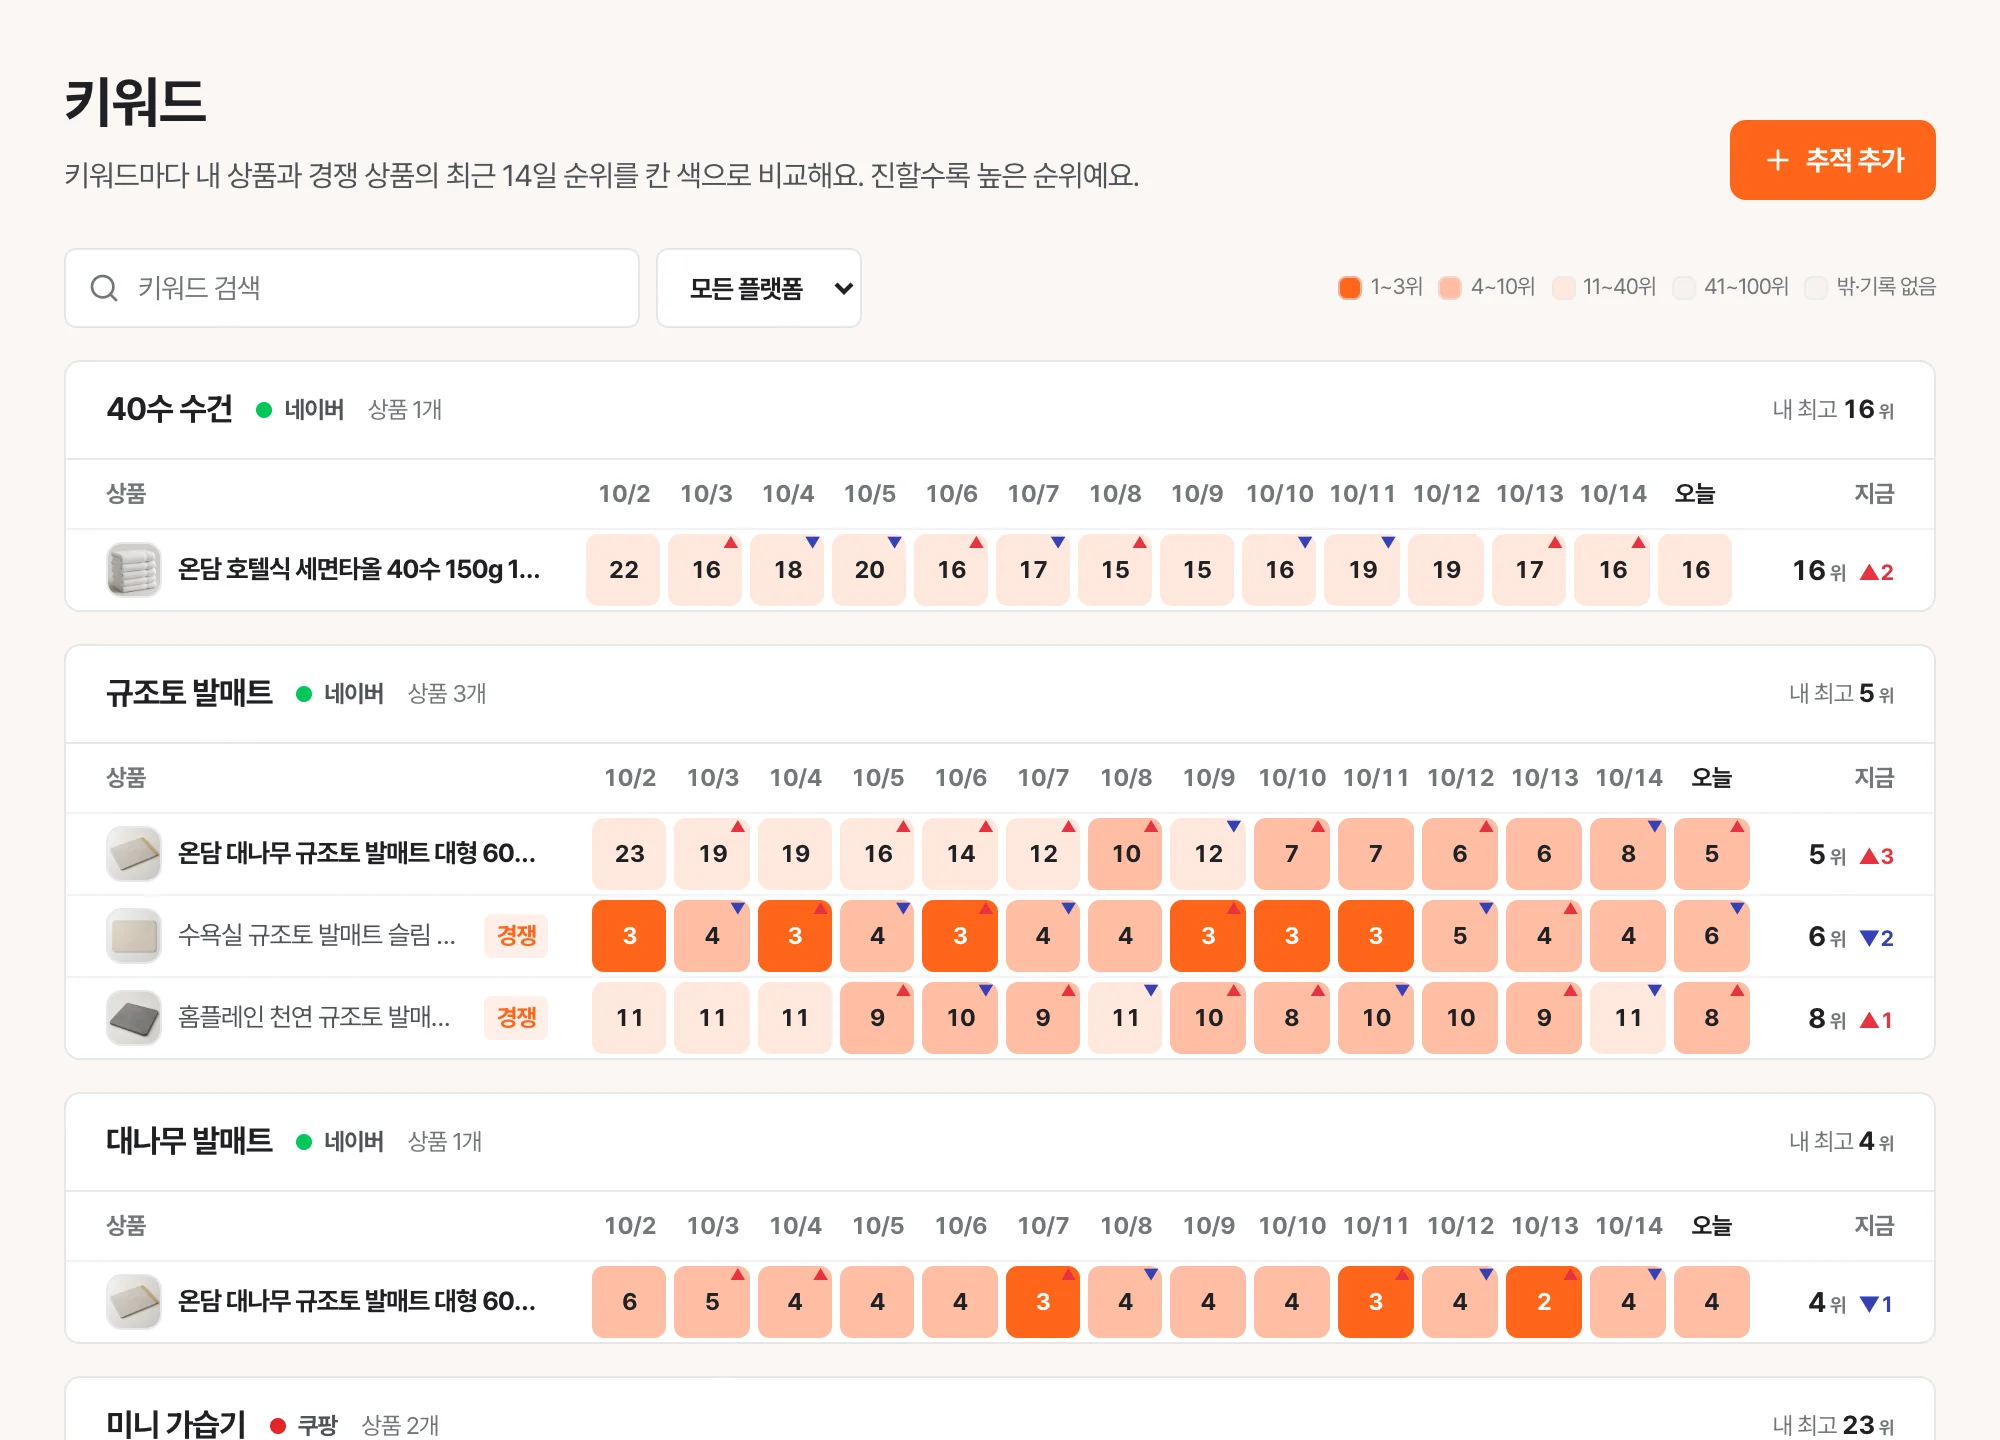Click the 6위 ▼2 current rank
Screen dimensions: 2000x1440
[x=1851, y=937]
